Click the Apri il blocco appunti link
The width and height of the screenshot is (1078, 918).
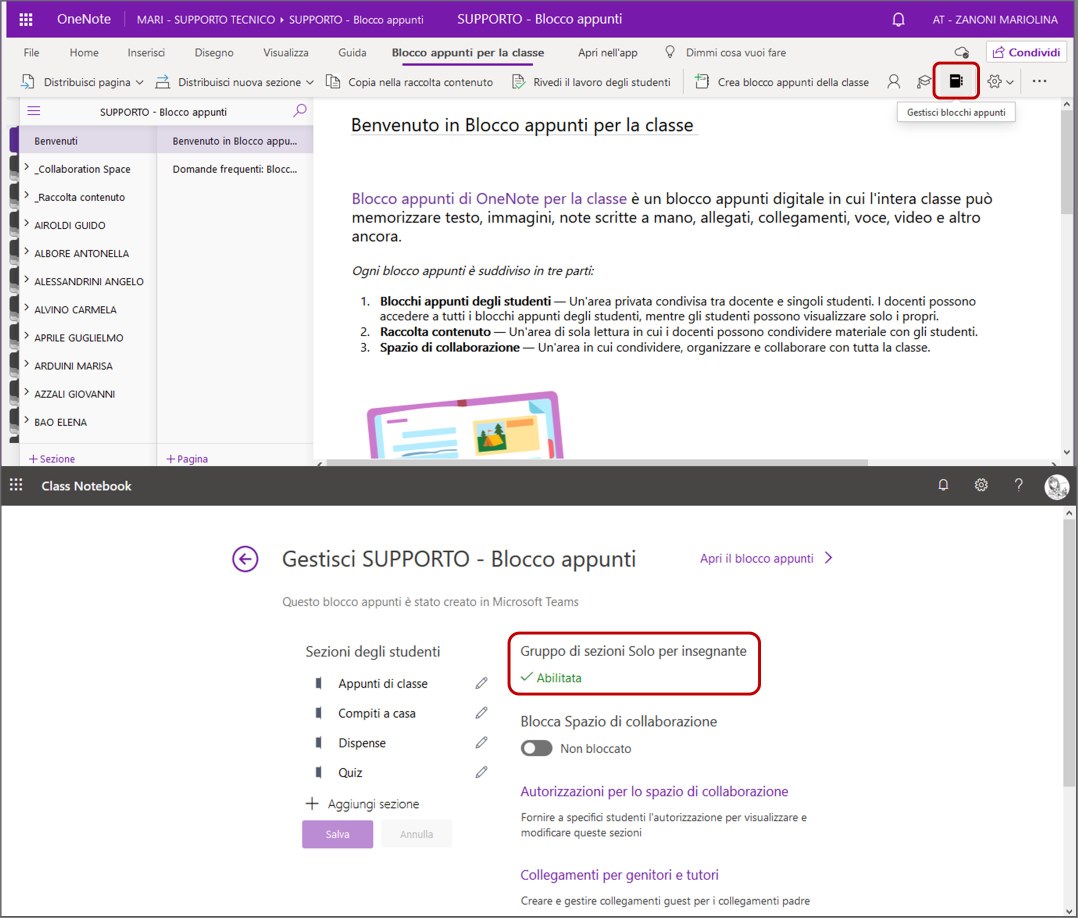point(766,558)
